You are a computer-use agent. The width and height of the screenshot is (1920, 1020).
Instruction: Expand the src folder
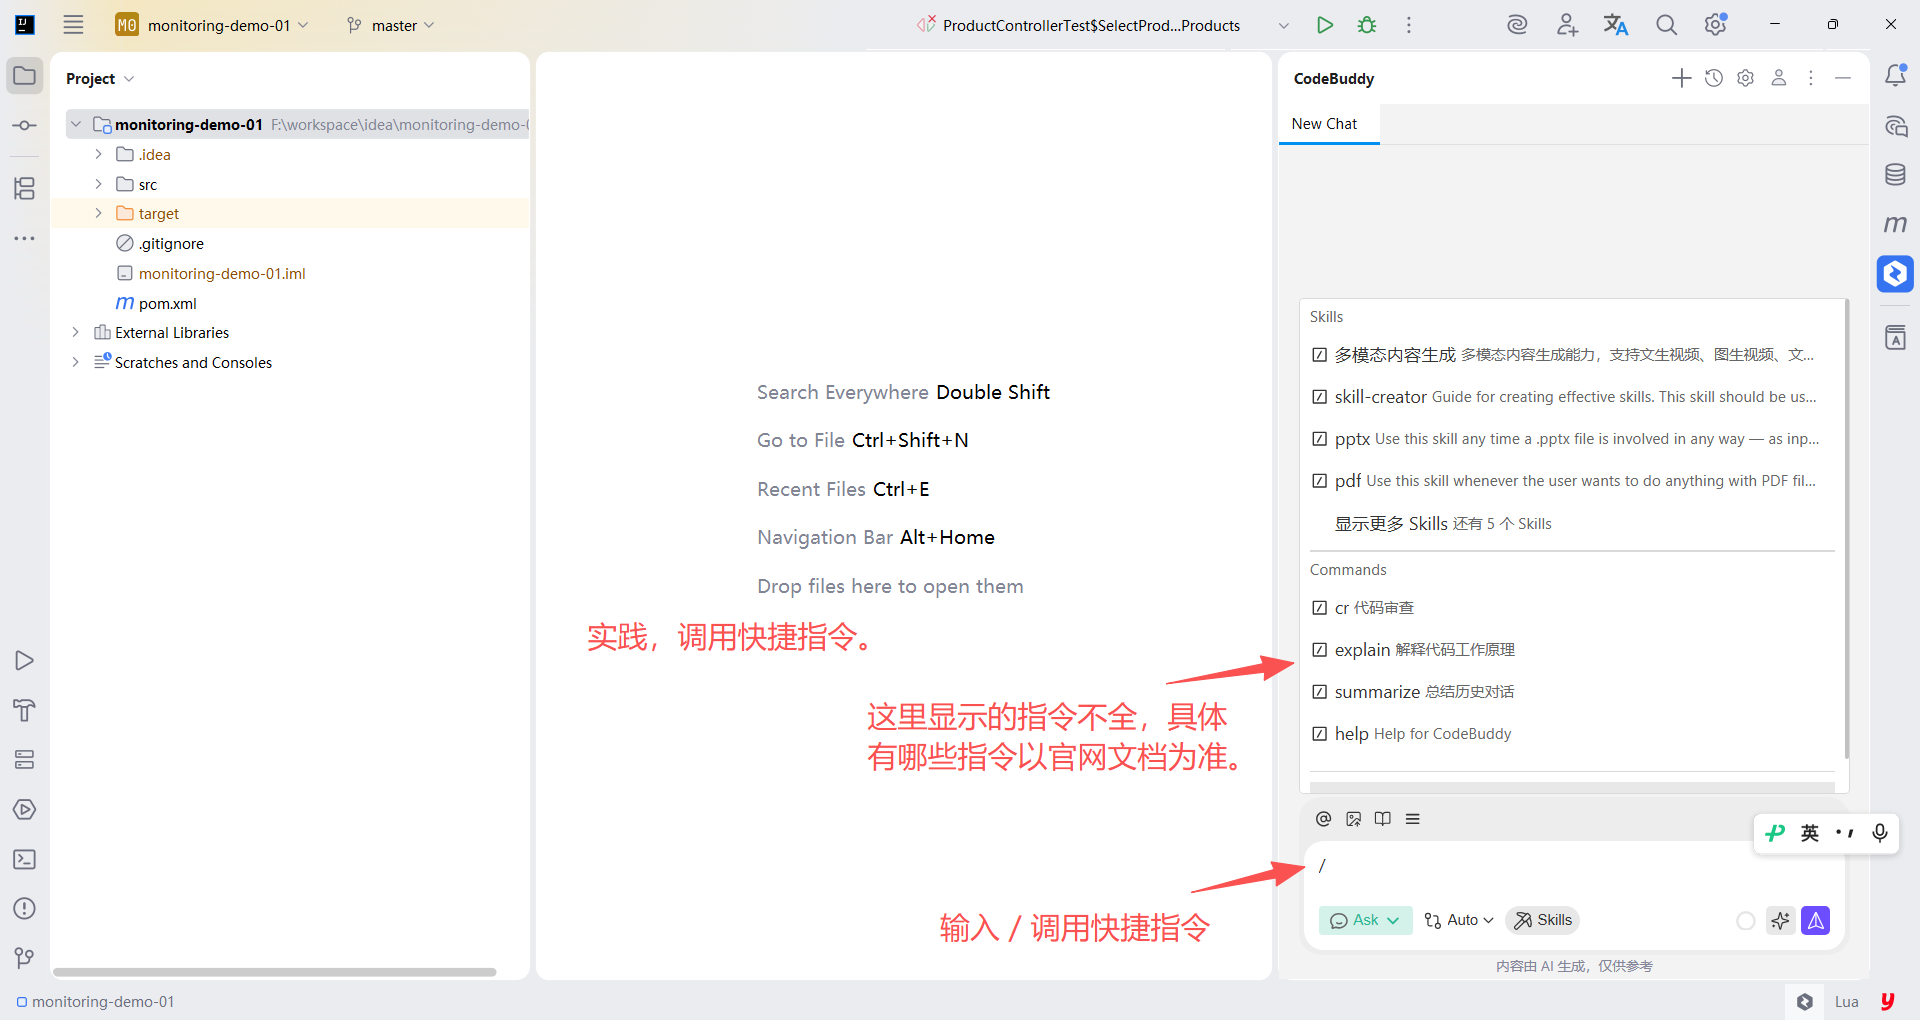(x=98, y=184)
